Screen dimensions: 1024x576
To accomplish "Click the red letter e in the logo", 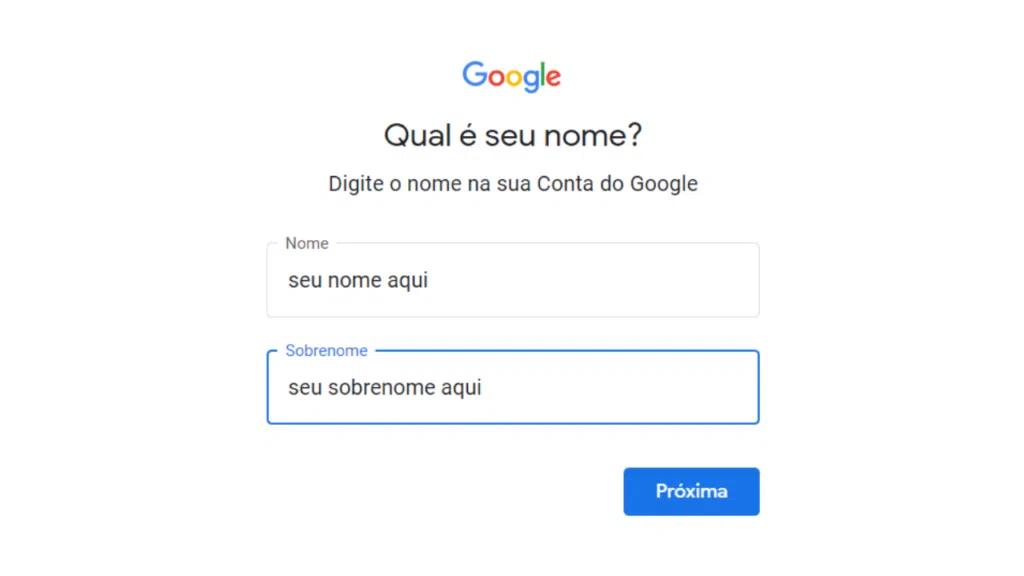I will tap(553, 79).
